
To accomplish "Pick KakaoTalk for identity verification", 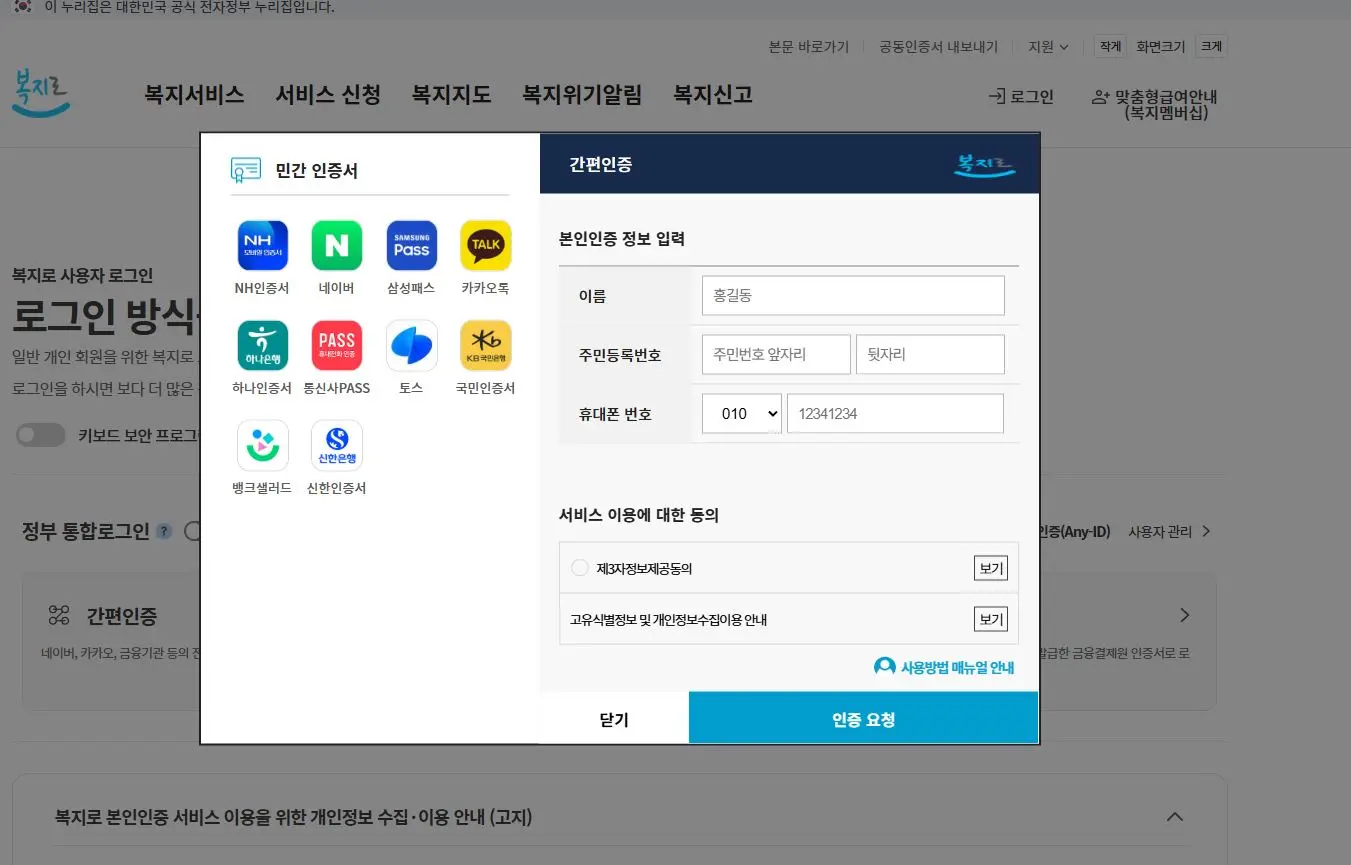I will 485,245.
